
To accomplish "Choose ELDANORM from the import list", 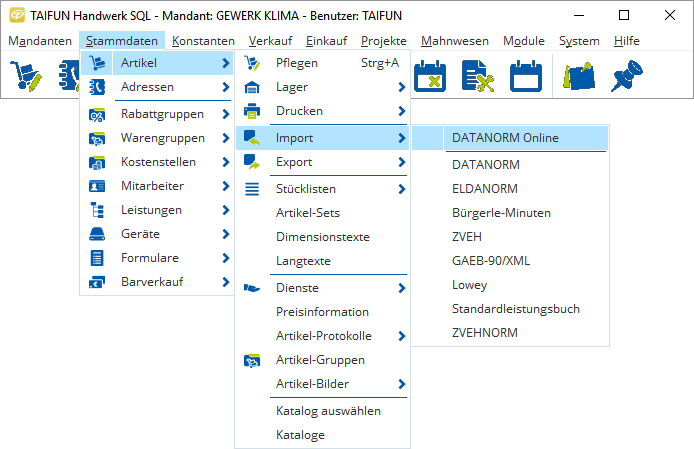I will coord(484,189).
